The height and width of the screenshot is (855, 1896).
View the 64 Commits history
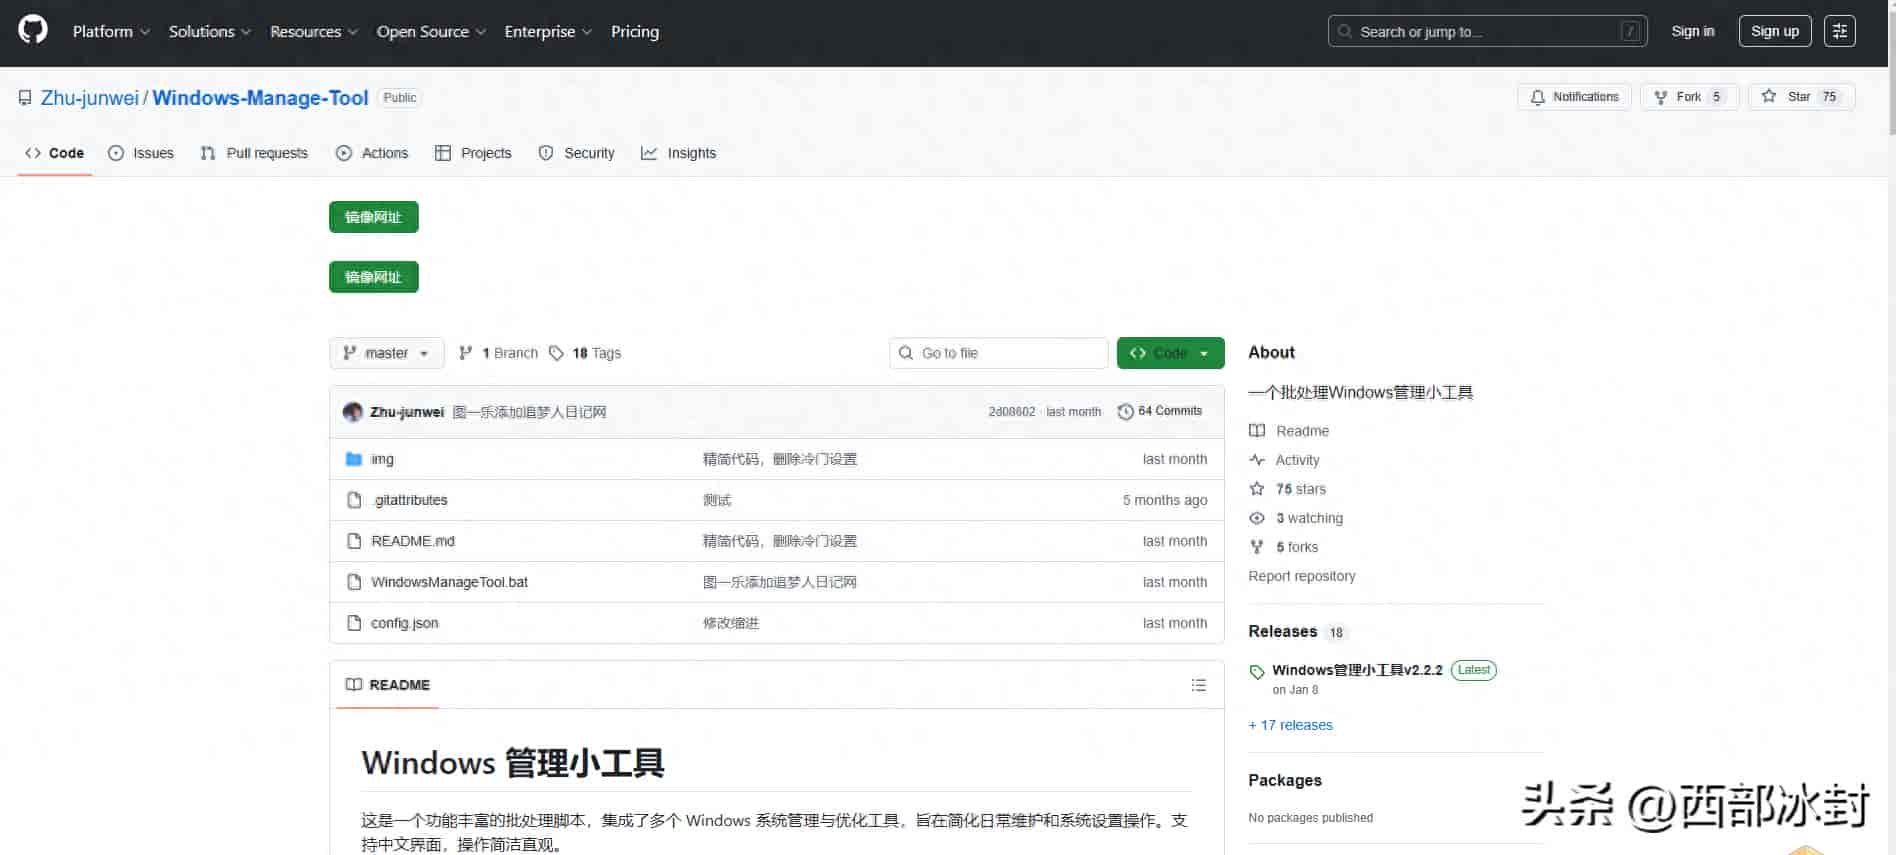coord(1160,411)
